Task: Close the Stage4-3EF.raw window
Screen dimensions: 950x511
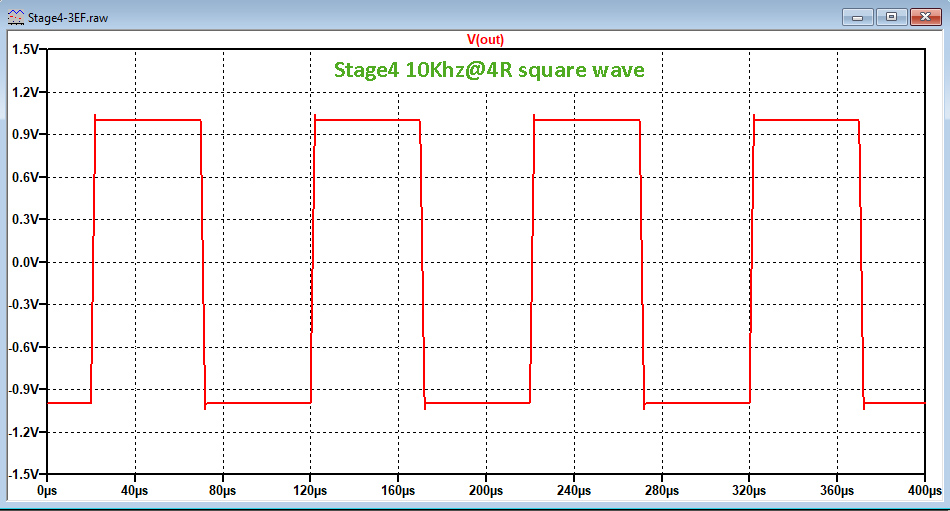Action: click(x=925, y=17)
